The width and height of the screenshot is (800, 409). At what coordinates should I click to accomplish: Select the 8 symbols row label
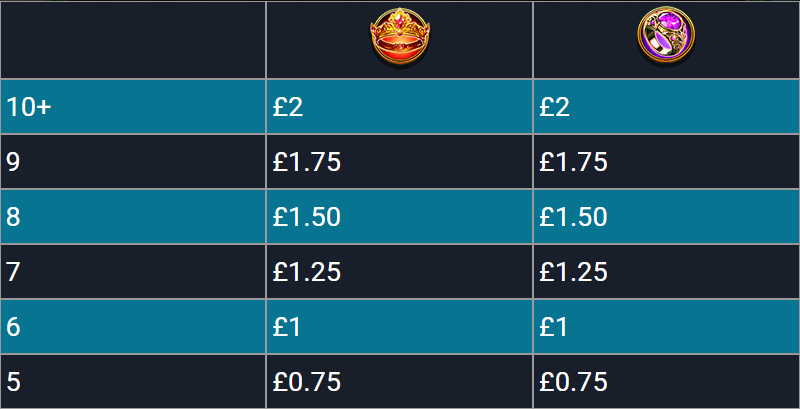[13, 217]
